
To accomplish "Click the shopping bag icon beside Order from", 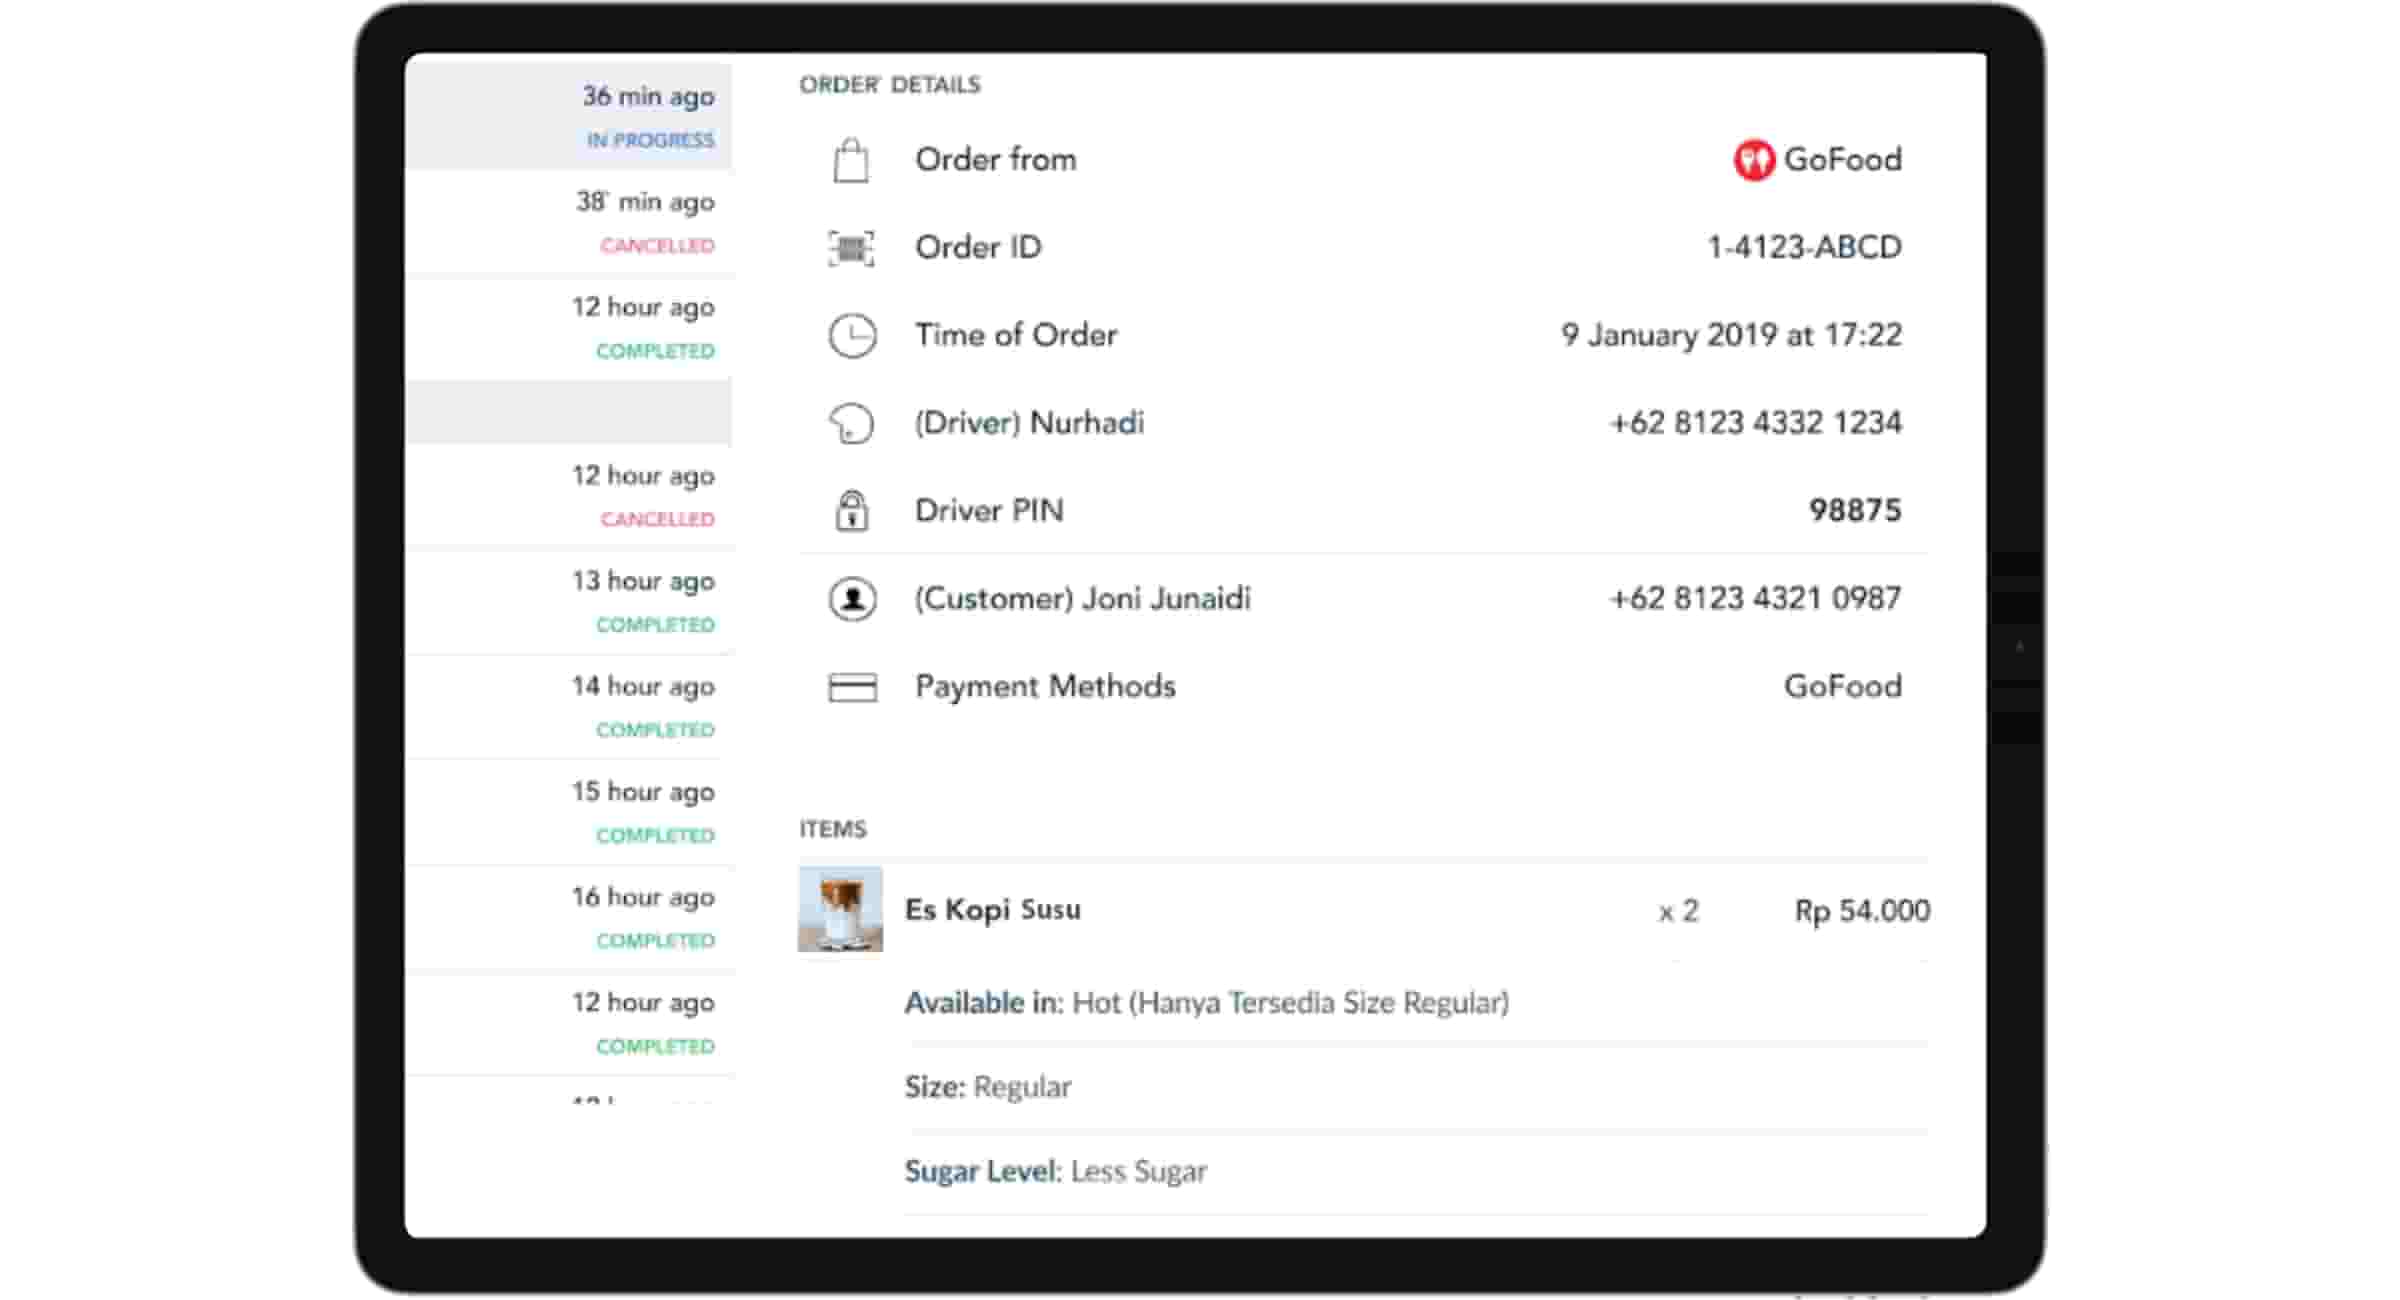I will coord(851,160).
